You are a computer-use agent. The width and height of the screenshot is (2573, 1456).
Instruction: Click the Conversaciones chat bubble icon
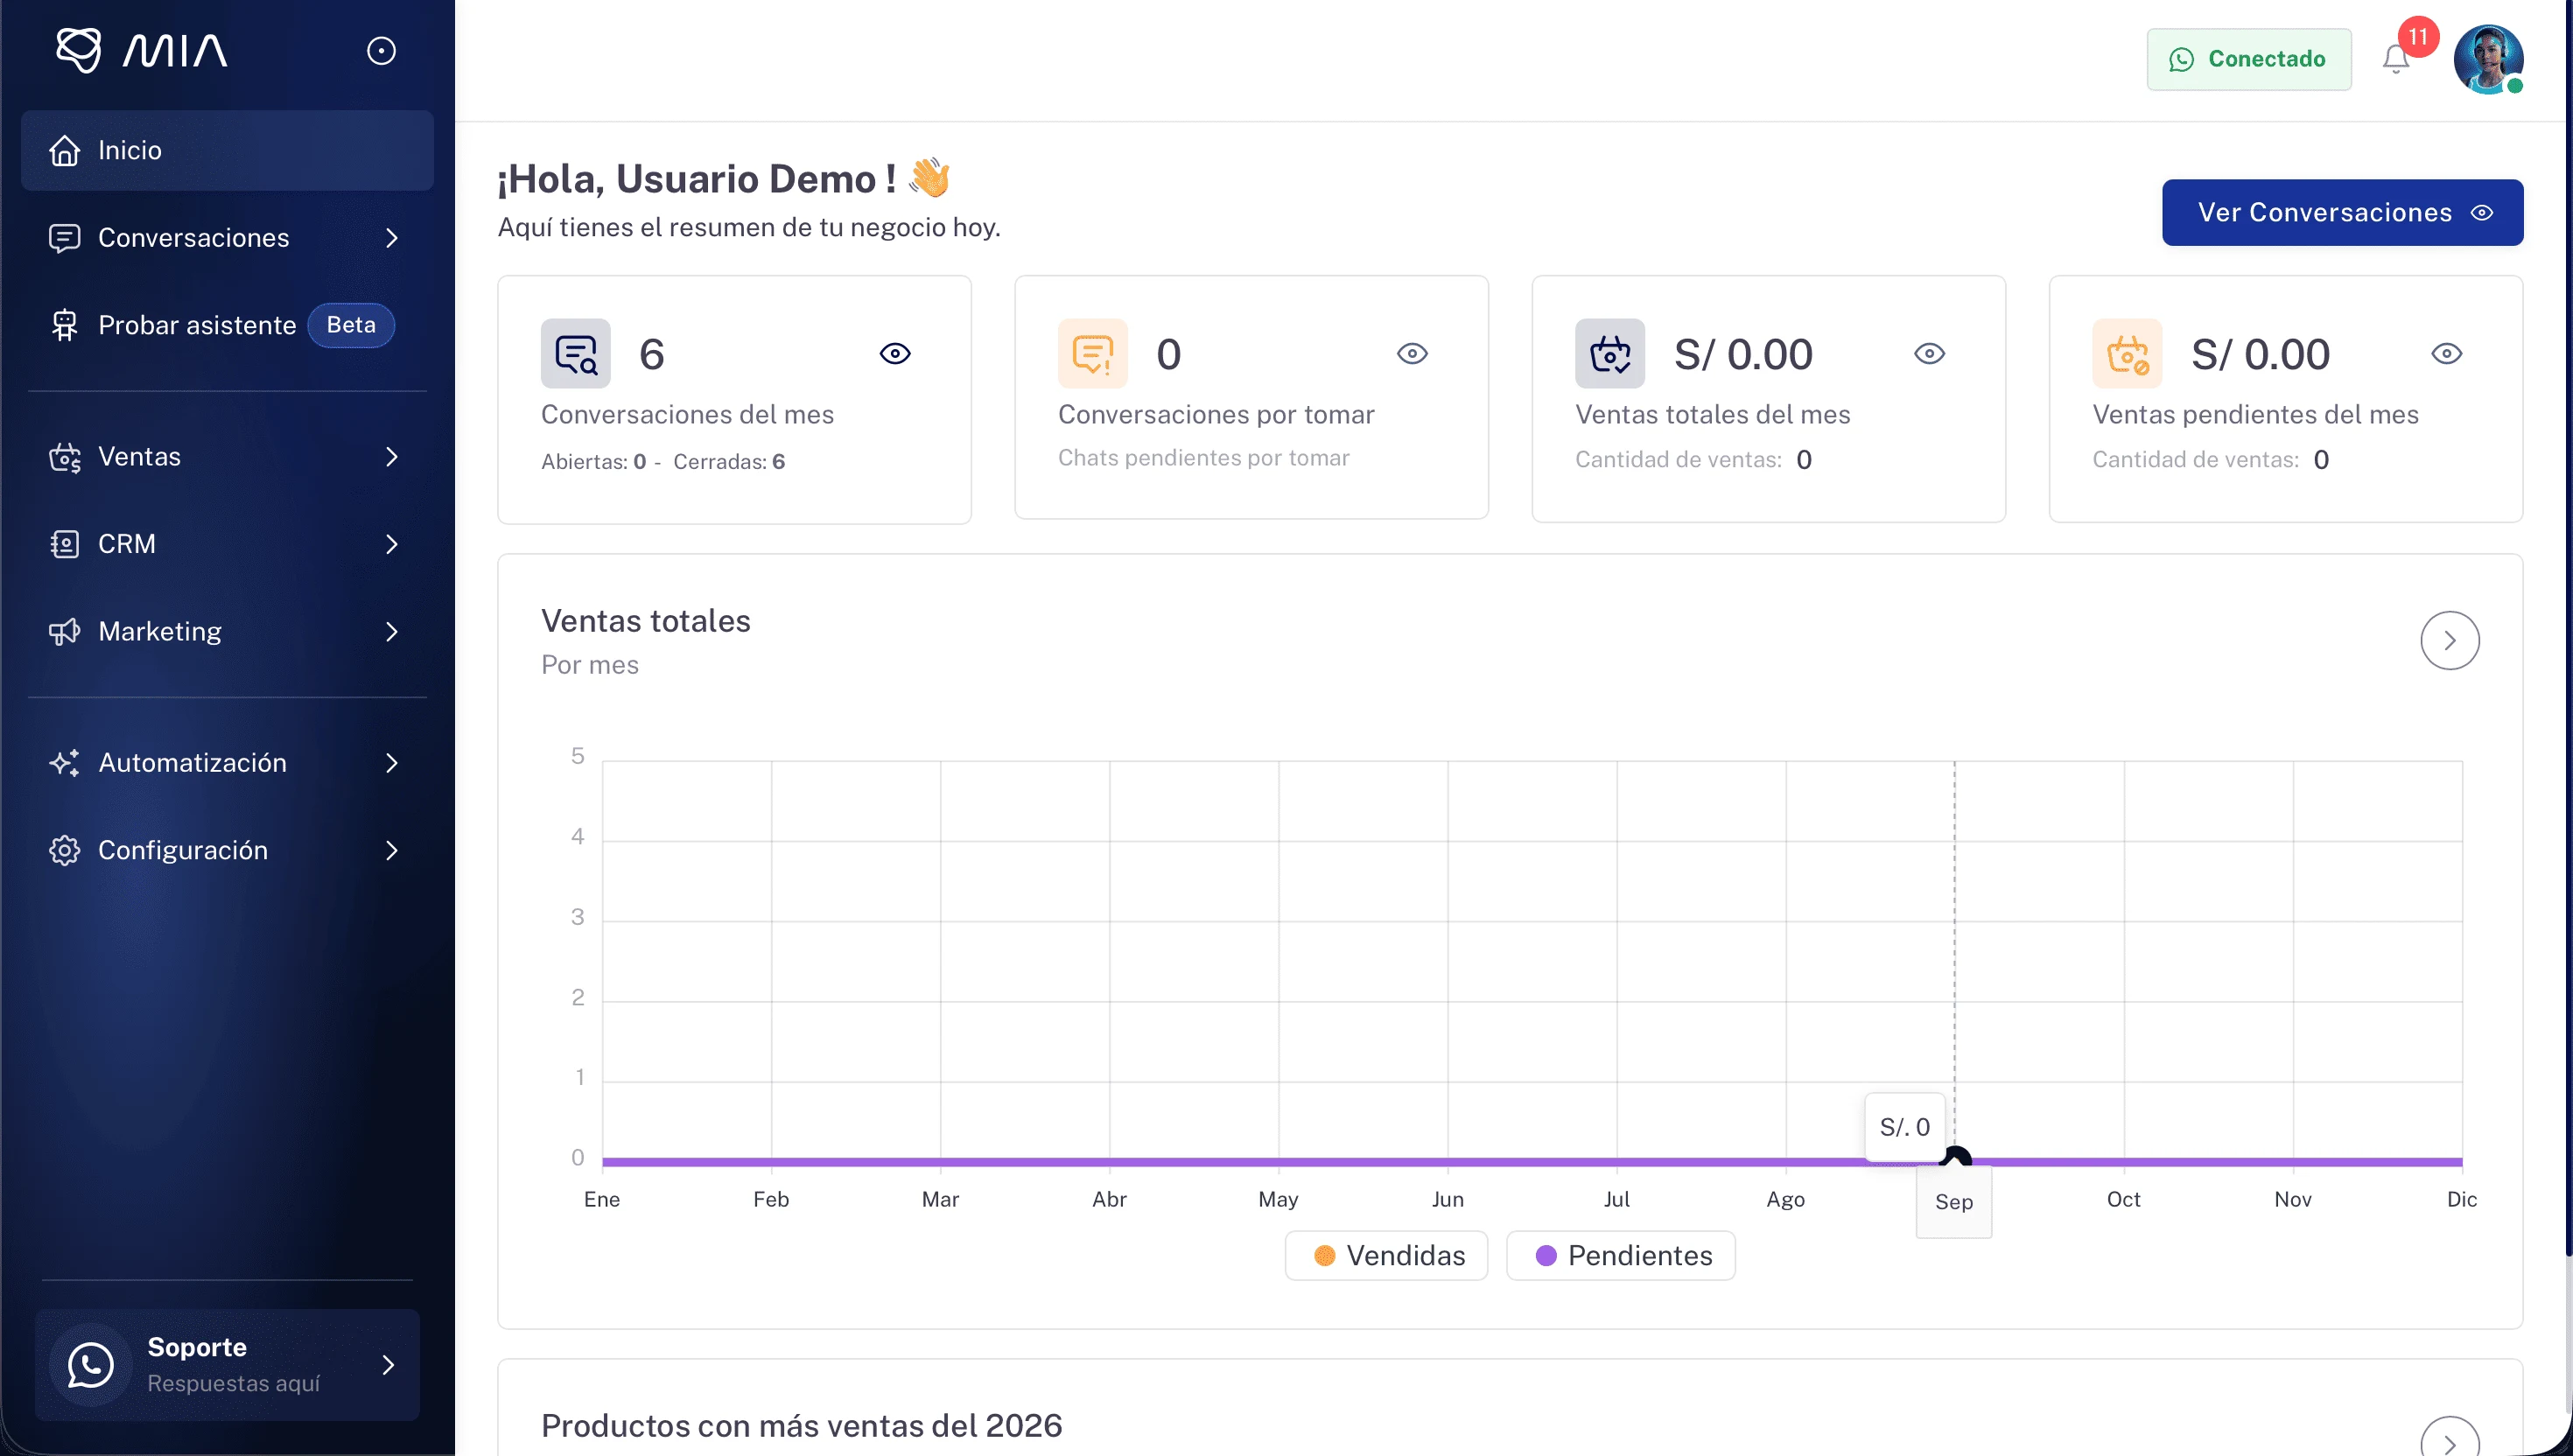tap(65, 238)
